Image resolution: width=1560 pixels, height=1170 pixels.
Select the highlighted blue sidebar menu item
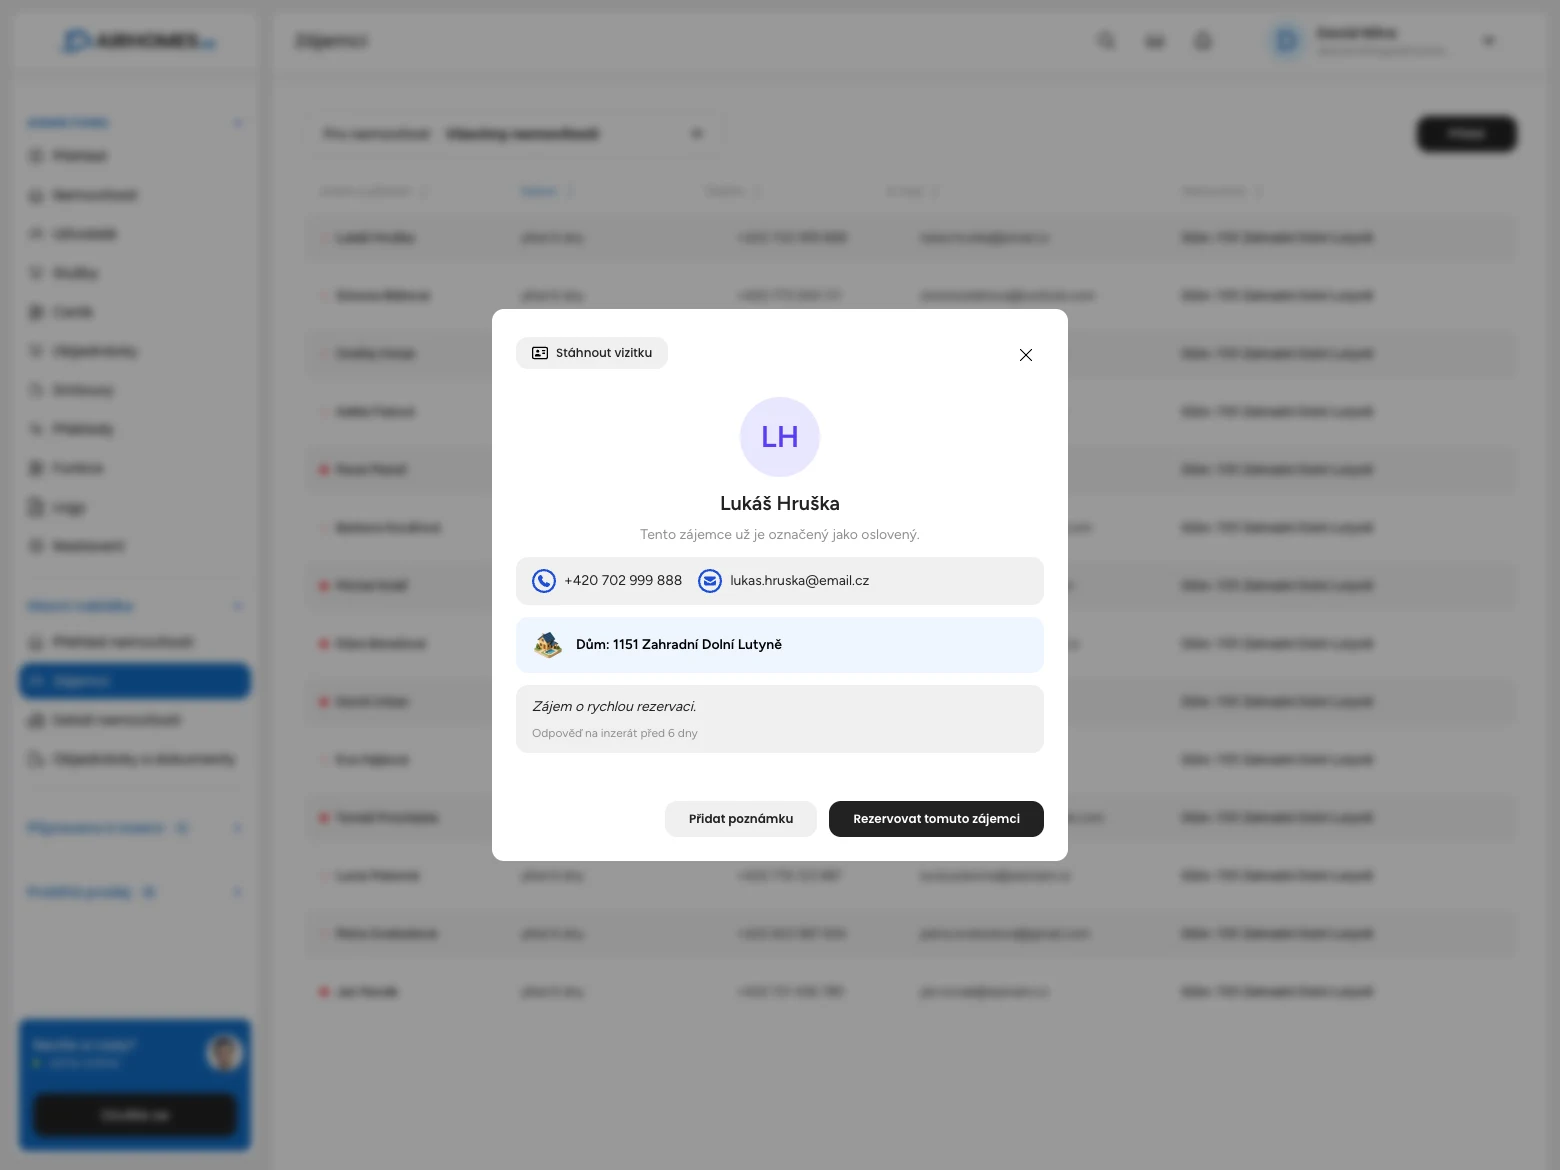click(135, 681)
